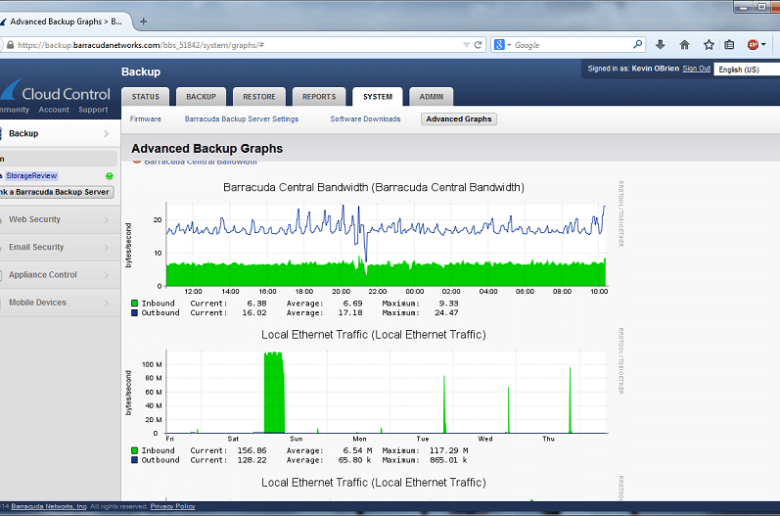Expand the Web Security sidebar section

click(x=60, y=219)
